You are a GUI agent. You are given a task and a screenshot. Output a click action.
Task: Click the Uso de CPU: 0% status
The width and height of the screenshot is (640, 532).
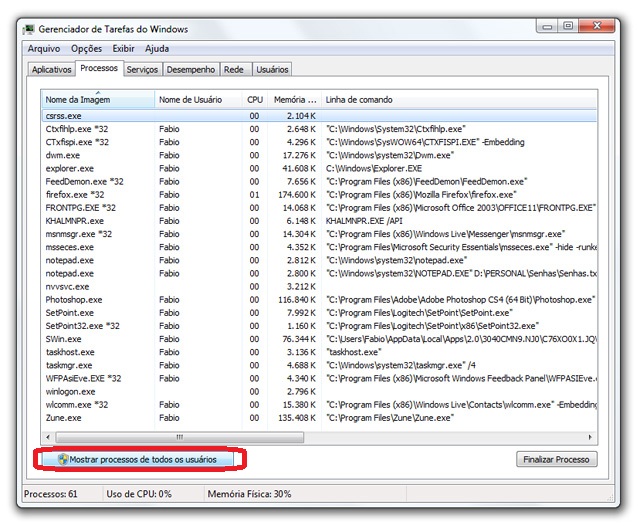click(139, 494)
